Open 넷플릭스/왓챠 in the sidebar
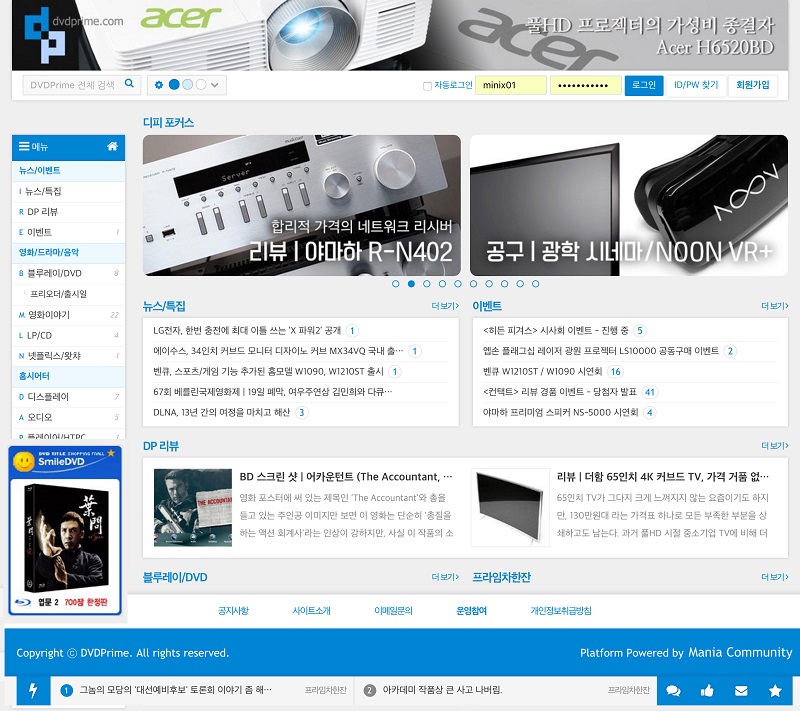Screen dimensions: 800x711 (x=68, y=356)
